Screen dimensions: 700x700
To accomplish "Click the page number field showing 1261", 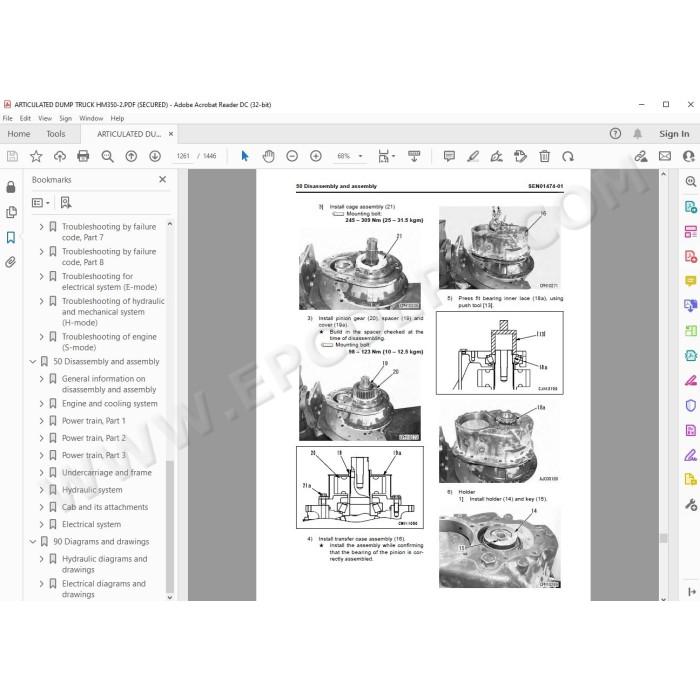I will coord(183,156).
